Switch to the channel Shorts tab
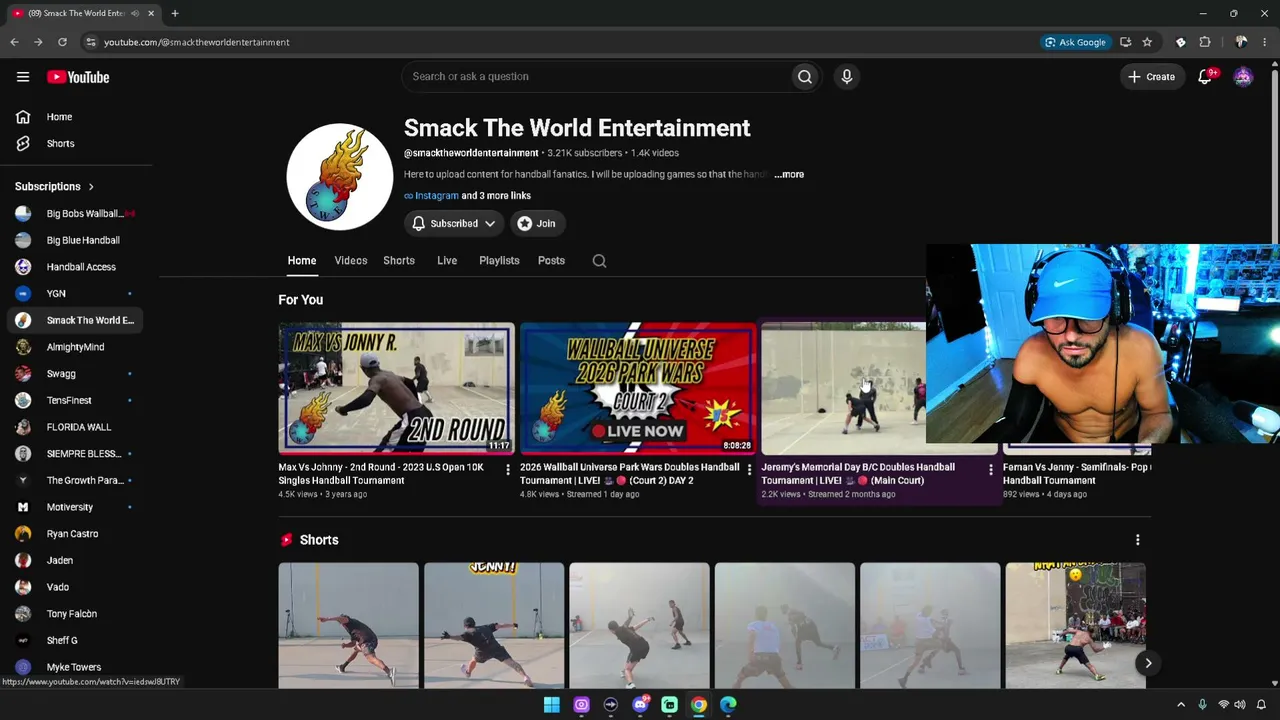This screenshot has height=720, width=1280. coord(399,261)
